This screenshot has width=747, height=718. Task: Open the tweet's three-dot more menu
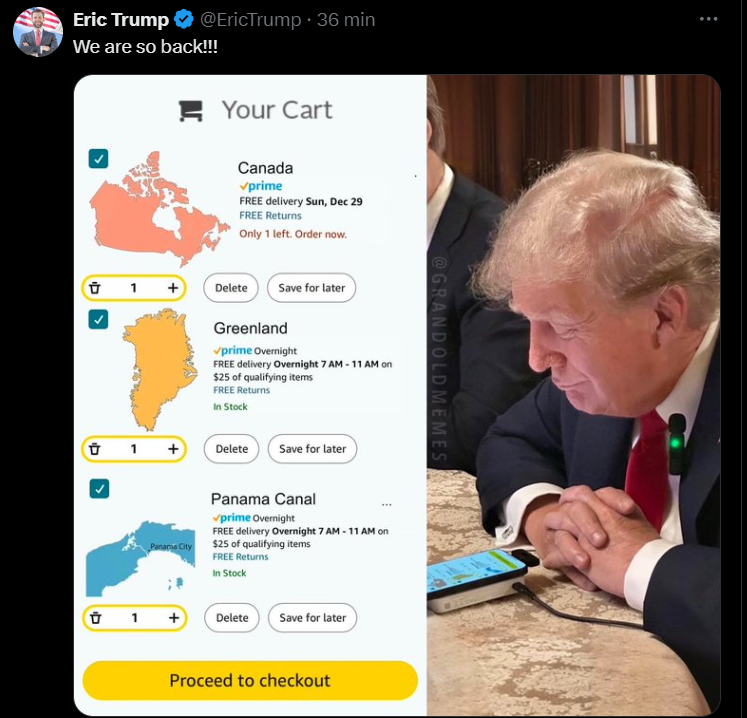point(708,19)
